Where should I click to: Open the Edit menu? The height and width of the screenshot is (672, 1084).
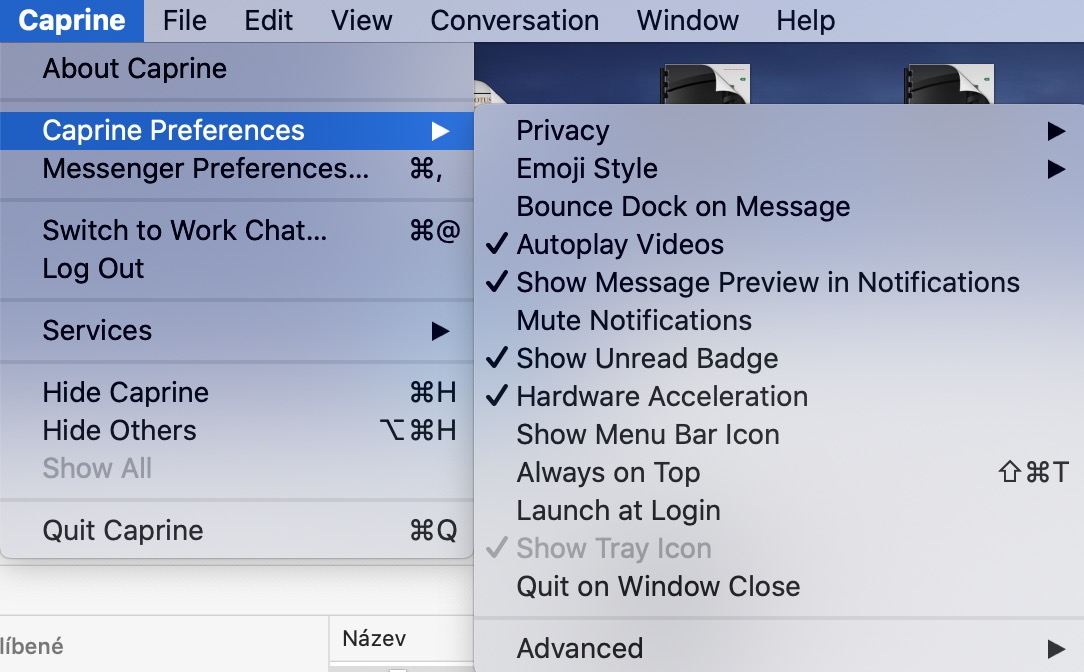tap(268, 21)
